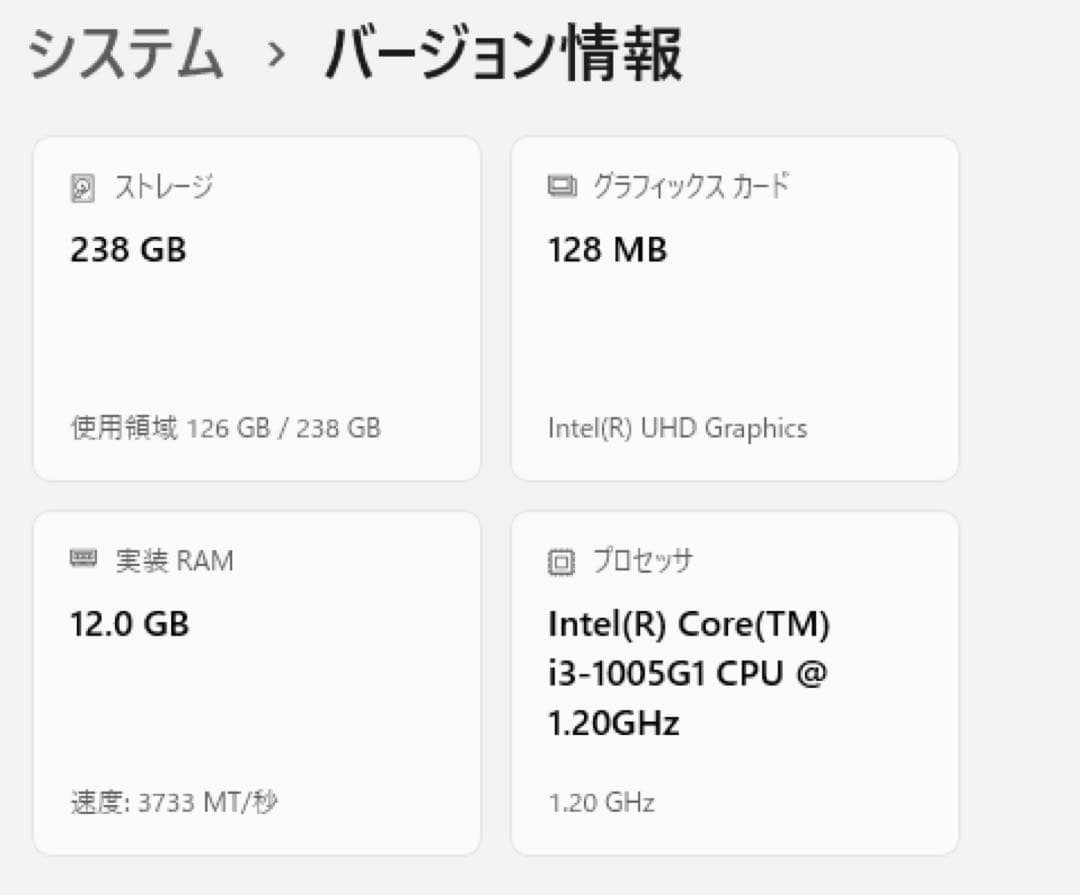Expand the processor details card
Screen dimensions: 1080x896
click(736, 680)
